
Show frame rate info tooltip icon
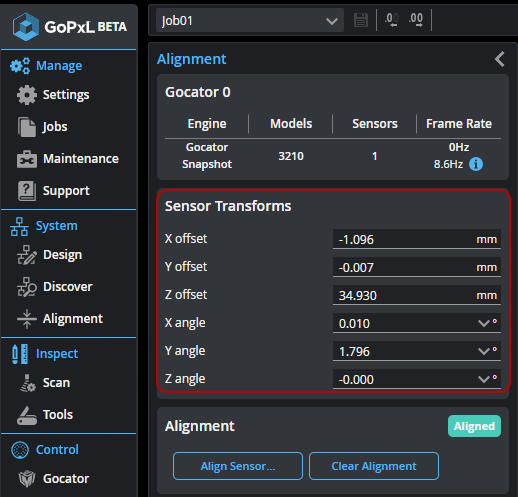click(x=476, y=164)
